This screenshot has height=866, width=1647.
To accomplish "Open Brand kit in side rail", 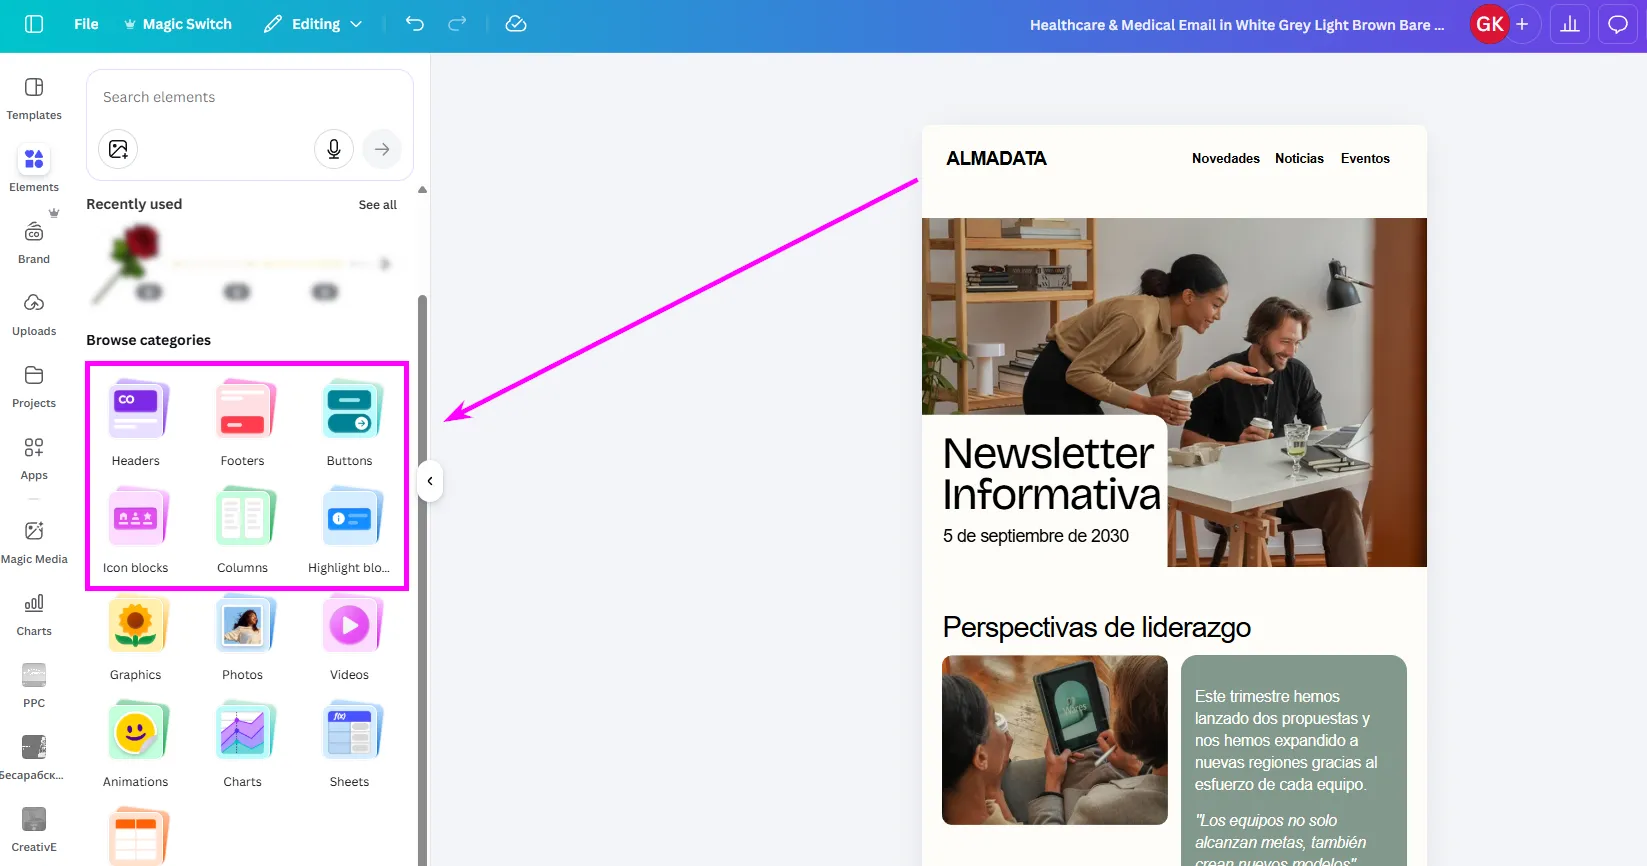I will click(34, 243).
